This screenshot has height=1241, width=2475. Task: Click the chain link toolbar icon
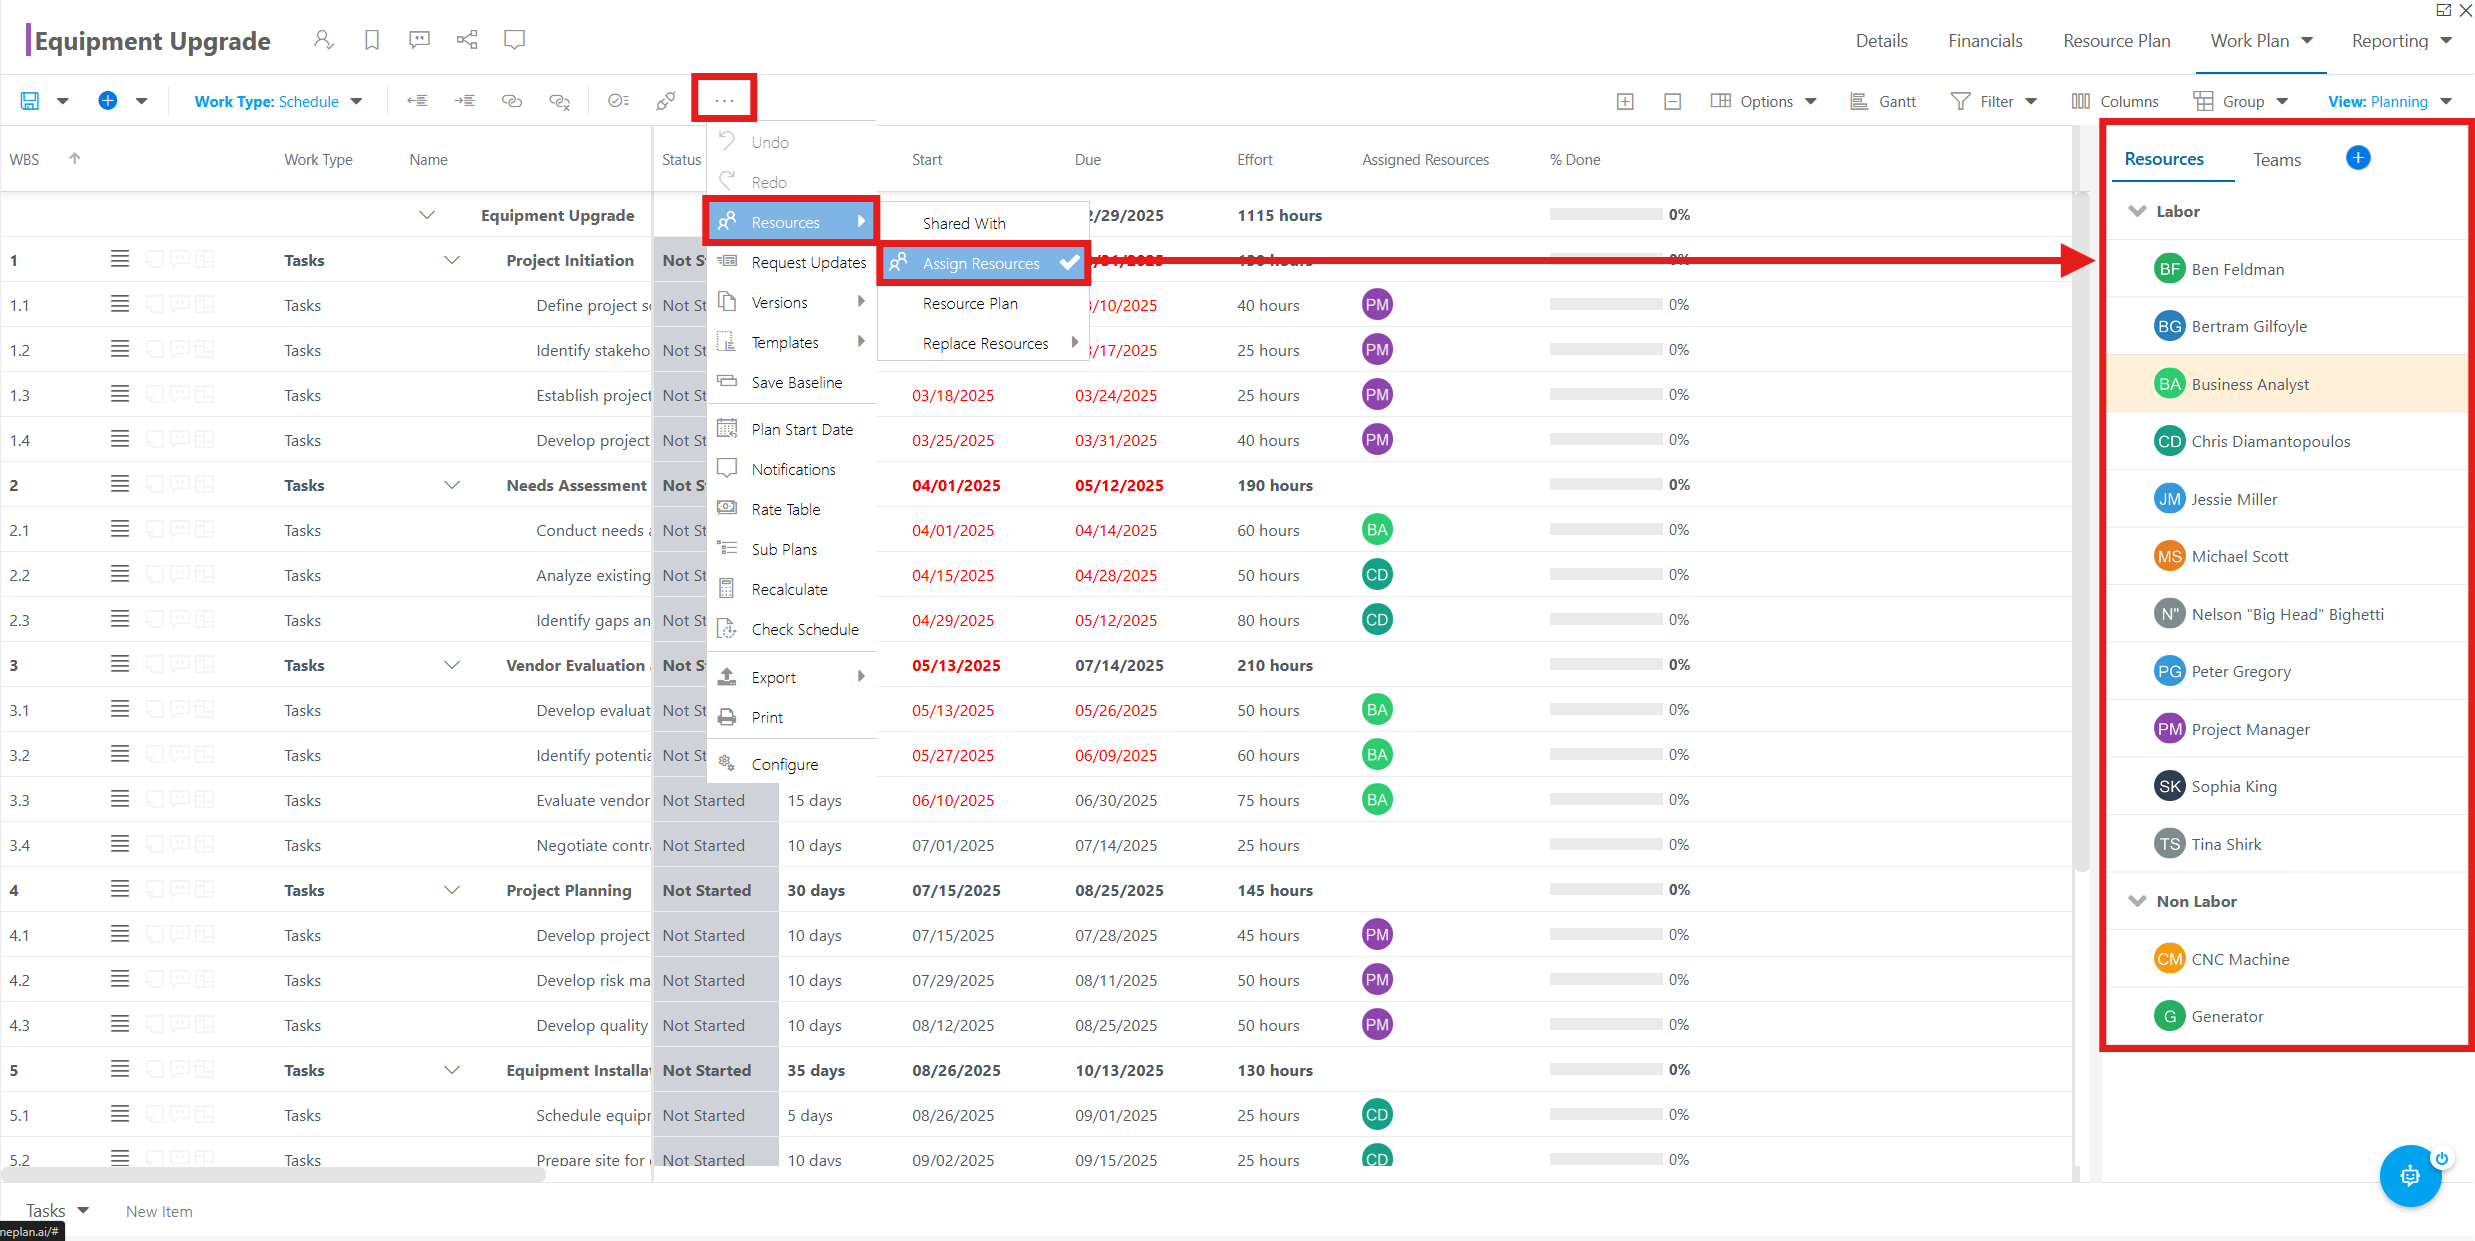coord(666,101)
